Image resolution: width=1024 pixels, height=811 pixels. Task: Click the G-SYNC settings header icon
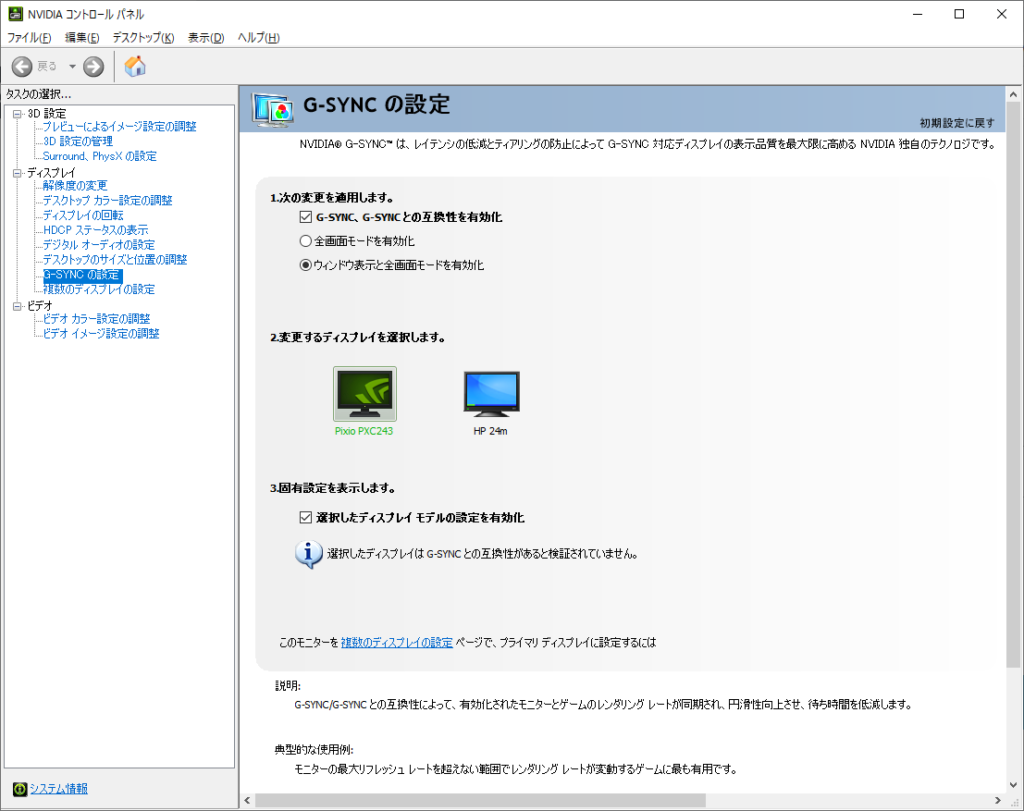pos(273,110)
